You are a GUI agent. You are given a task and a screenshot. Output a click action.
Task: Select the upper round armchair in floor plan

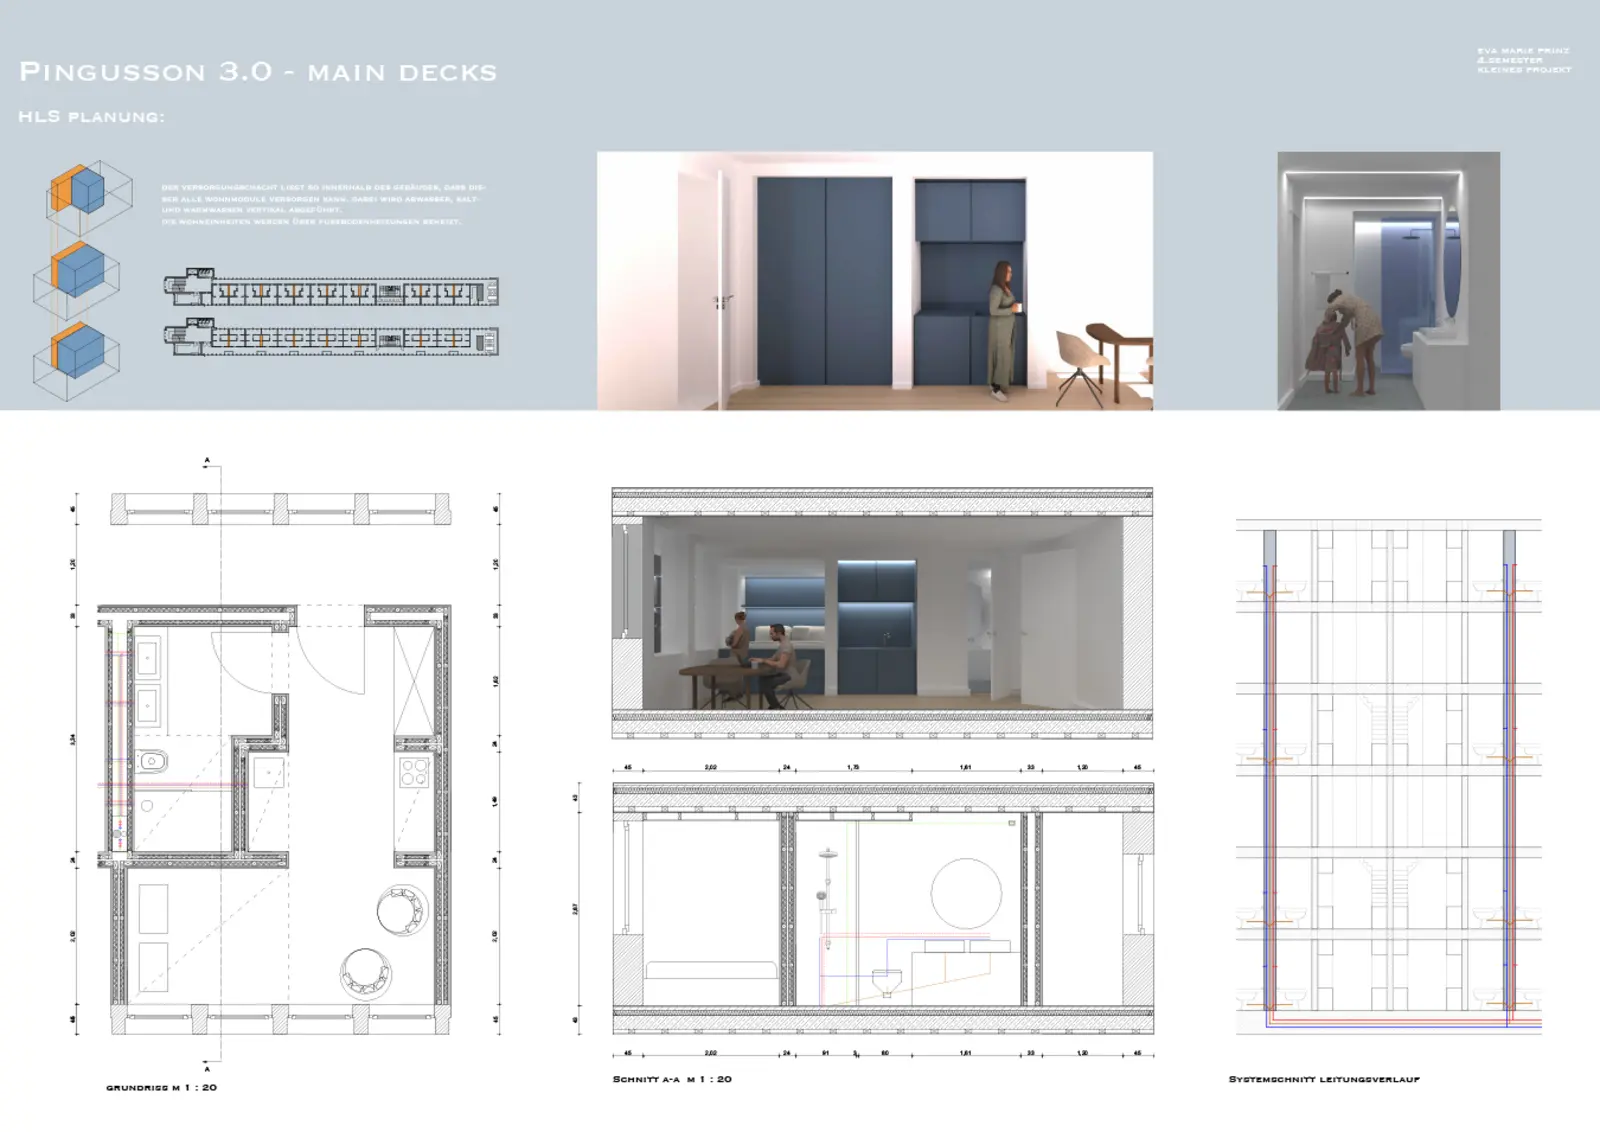(x=404, y=911)
